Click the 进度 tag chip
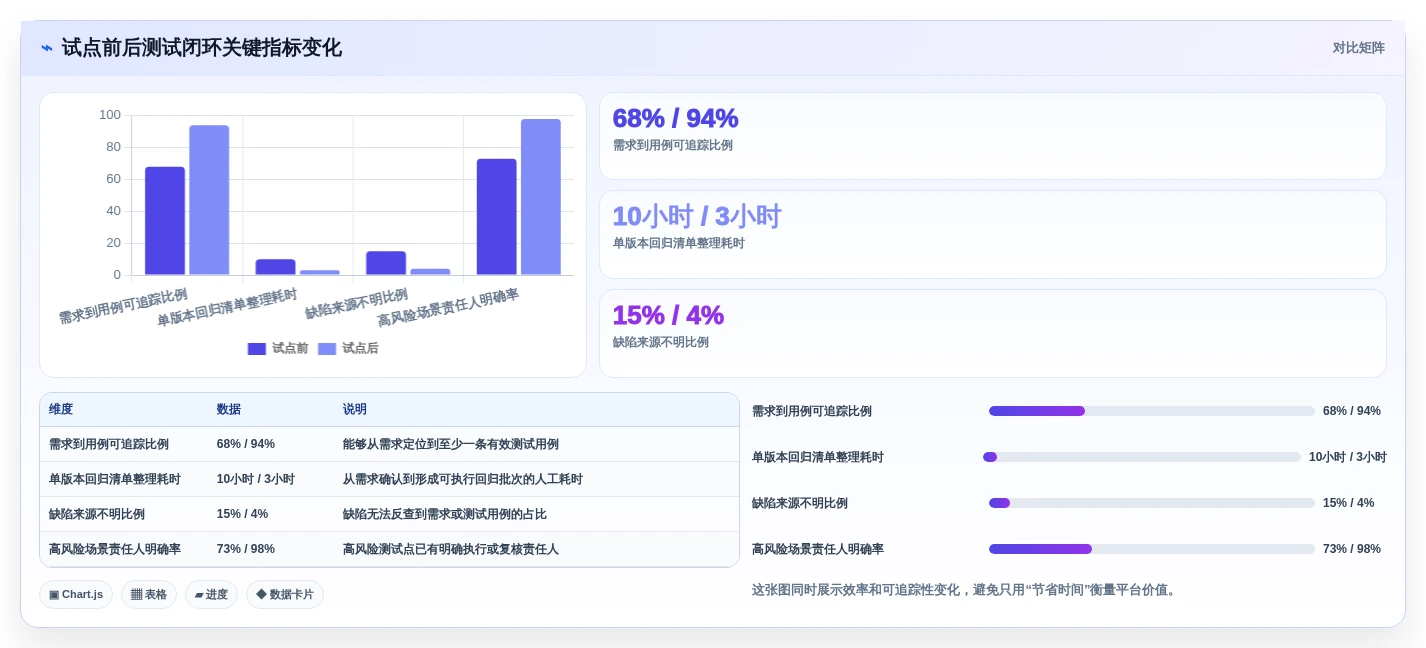 [x=211, y=595]
